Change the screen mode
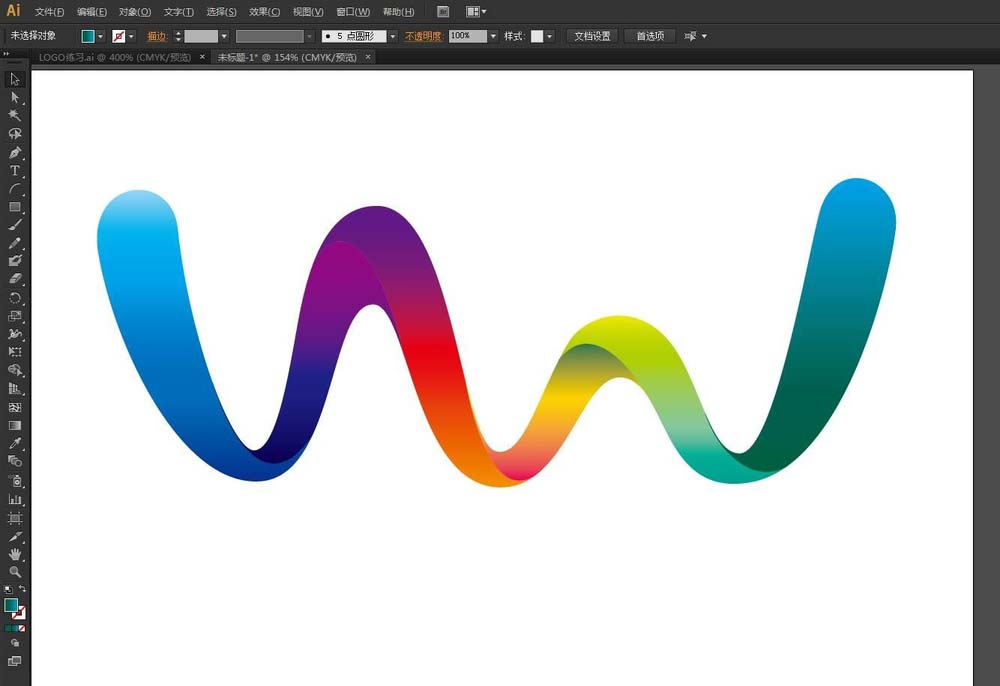The width and height of the screenshot is (1000, 686). click(x=15, y=661)
